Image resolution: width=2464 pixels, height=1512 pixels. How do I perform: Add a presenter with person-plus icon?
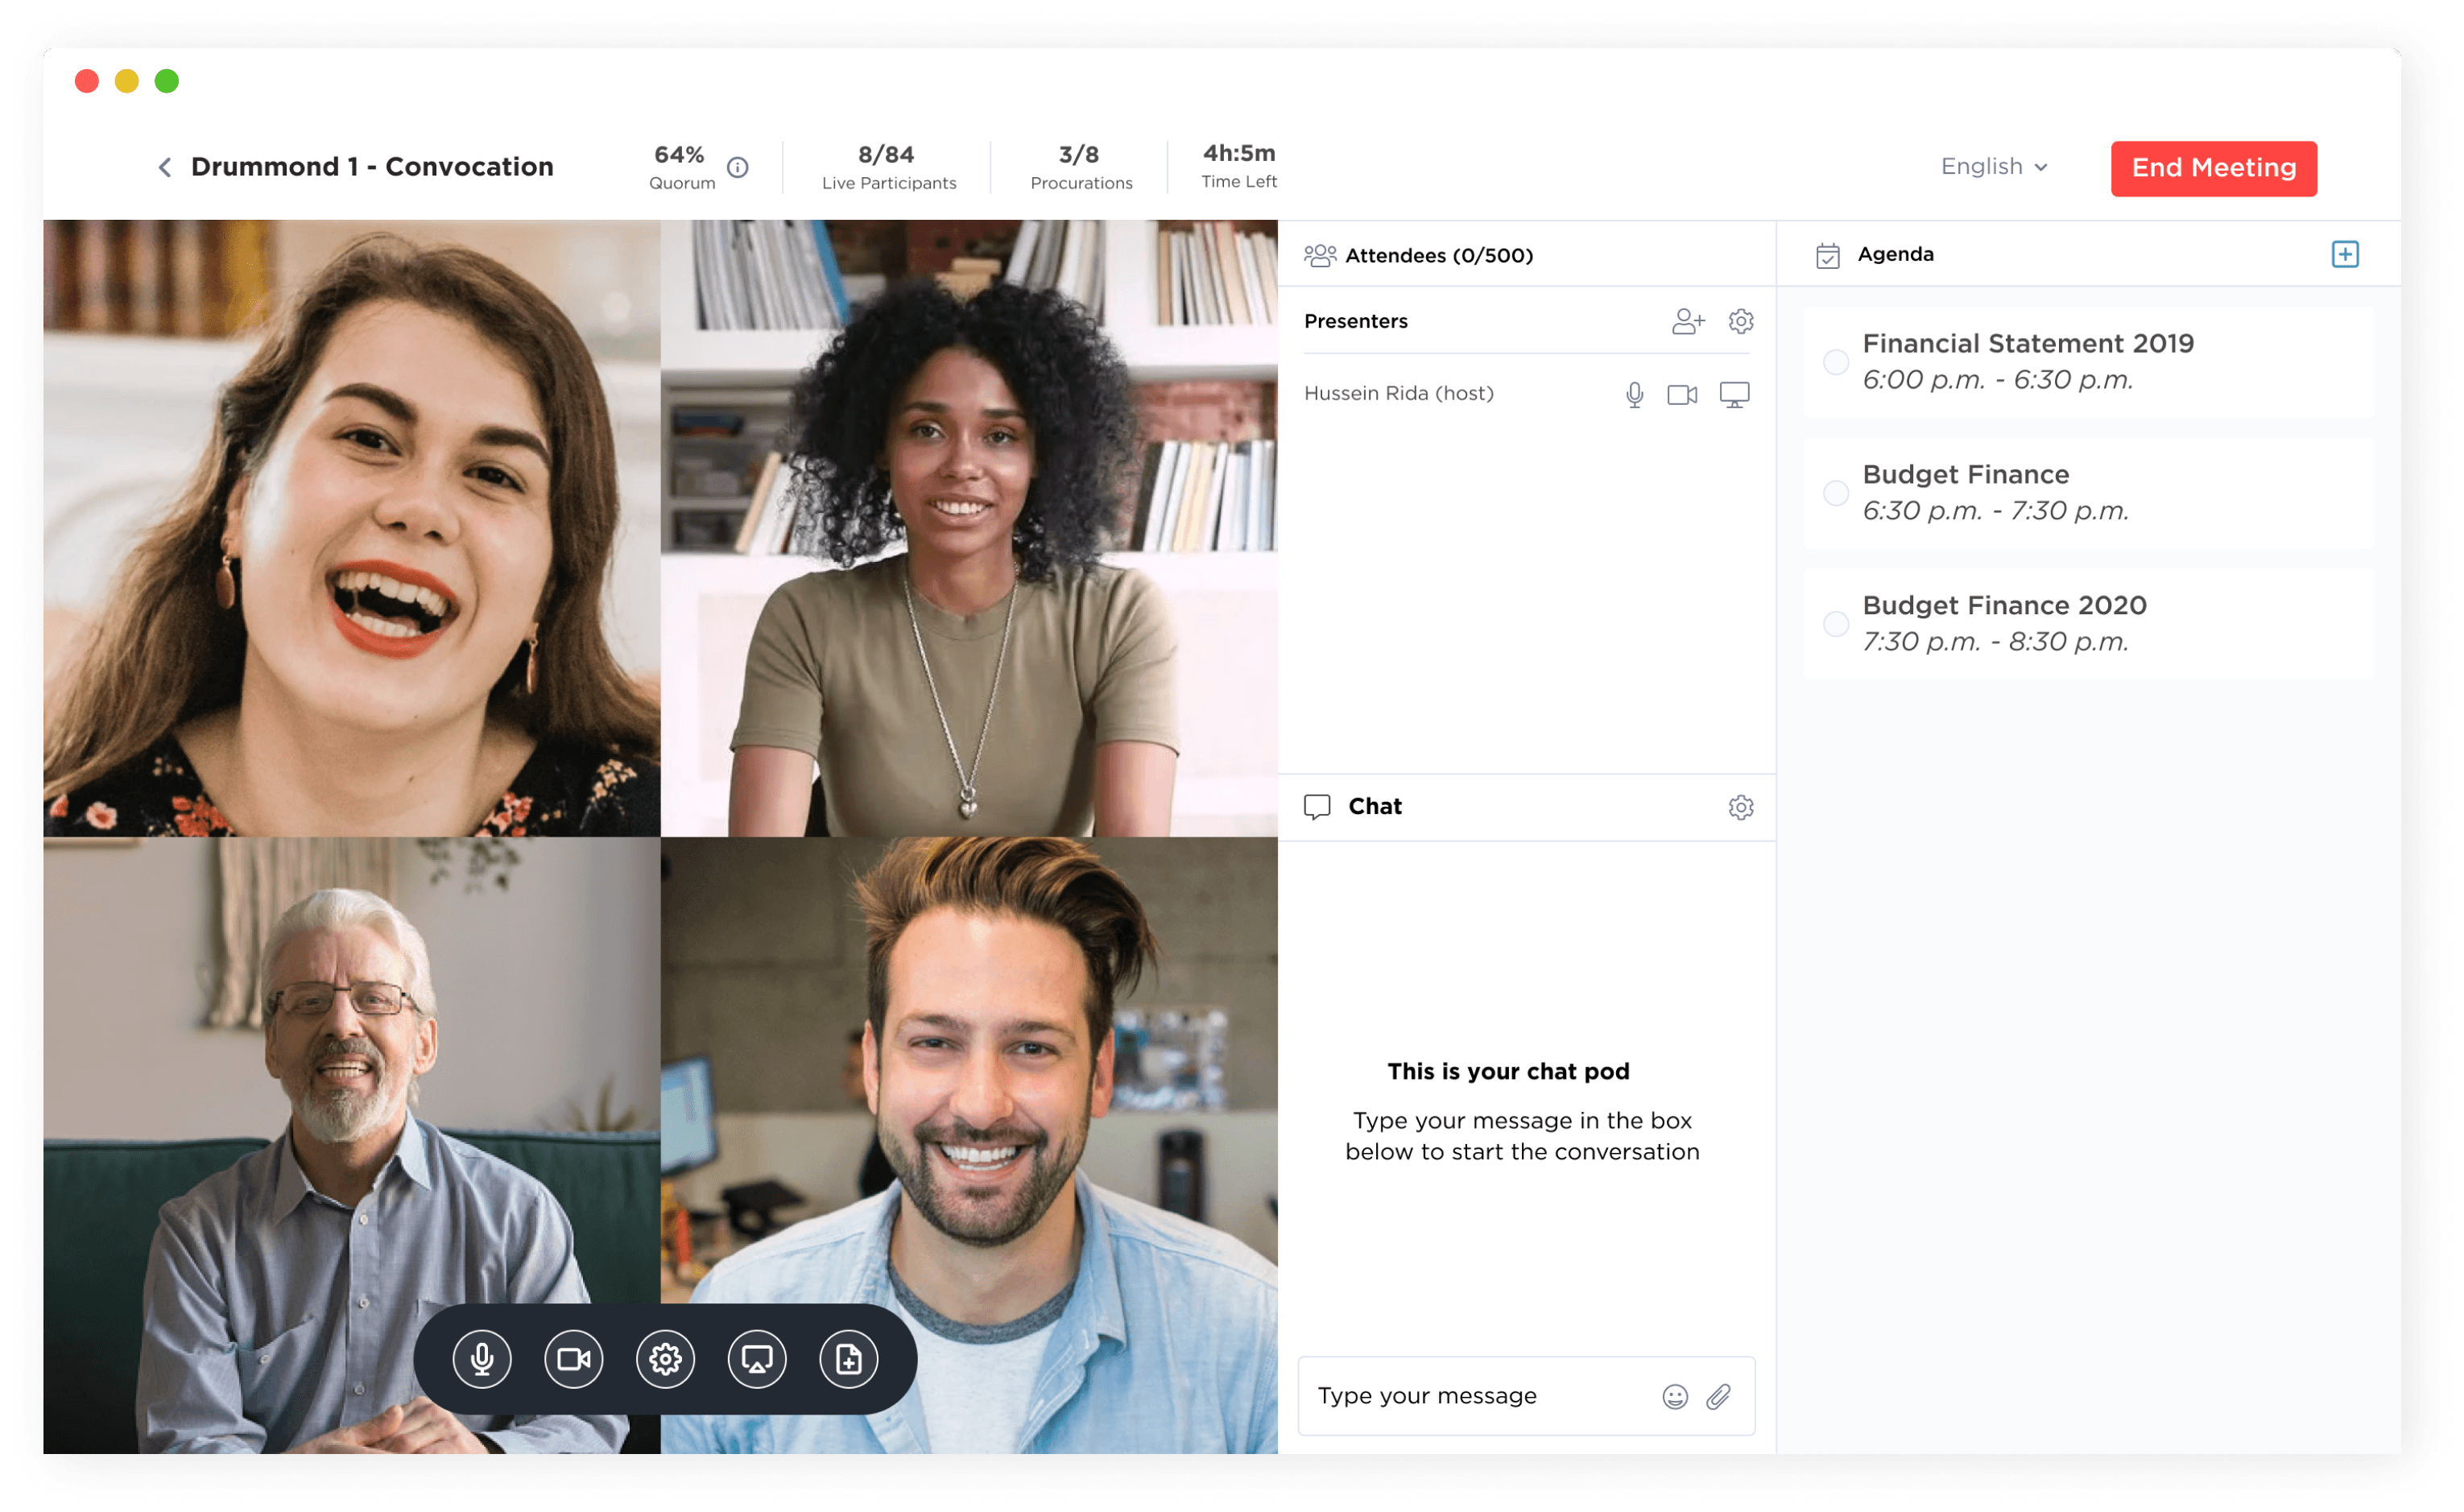[1687, 321]
